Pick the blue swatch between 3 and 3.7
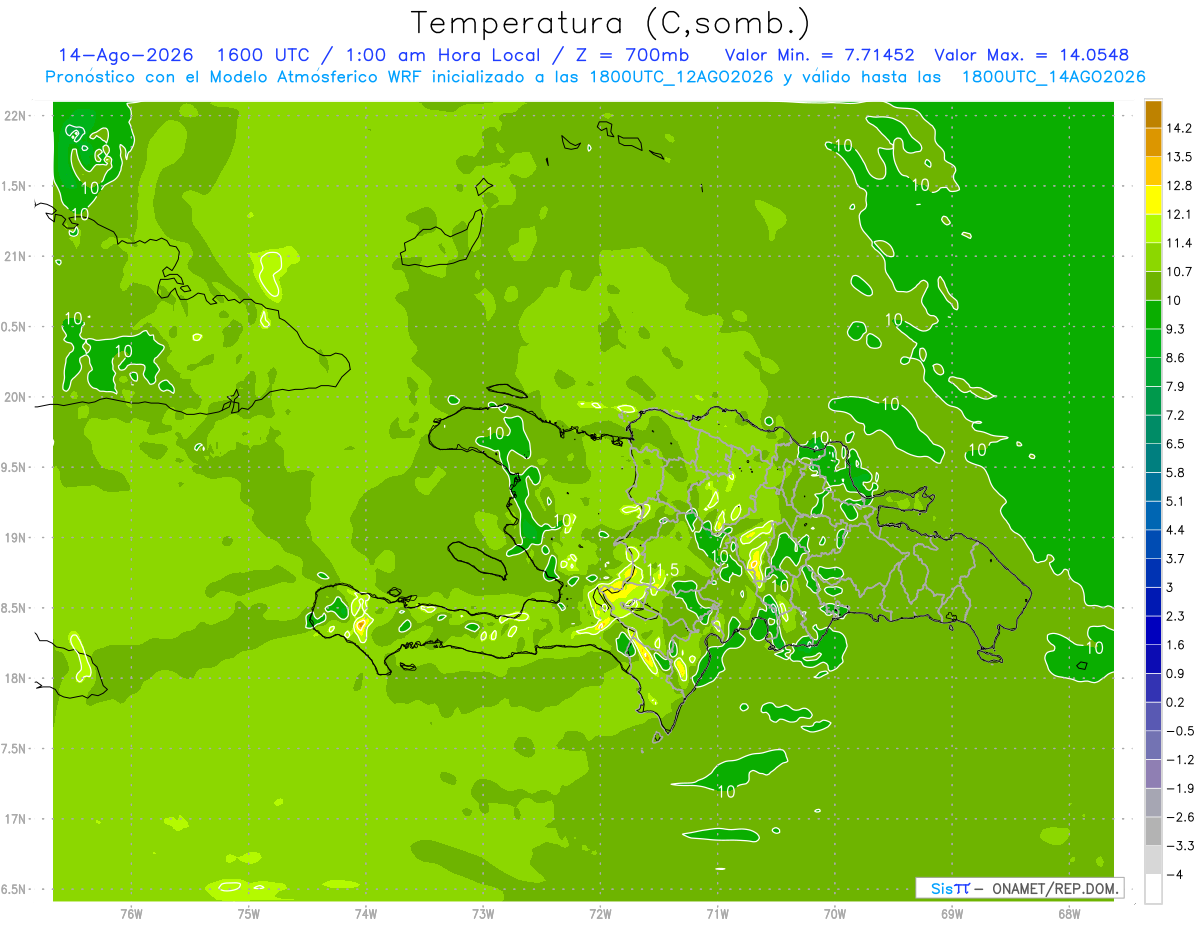 click(x=1153, y=573)
